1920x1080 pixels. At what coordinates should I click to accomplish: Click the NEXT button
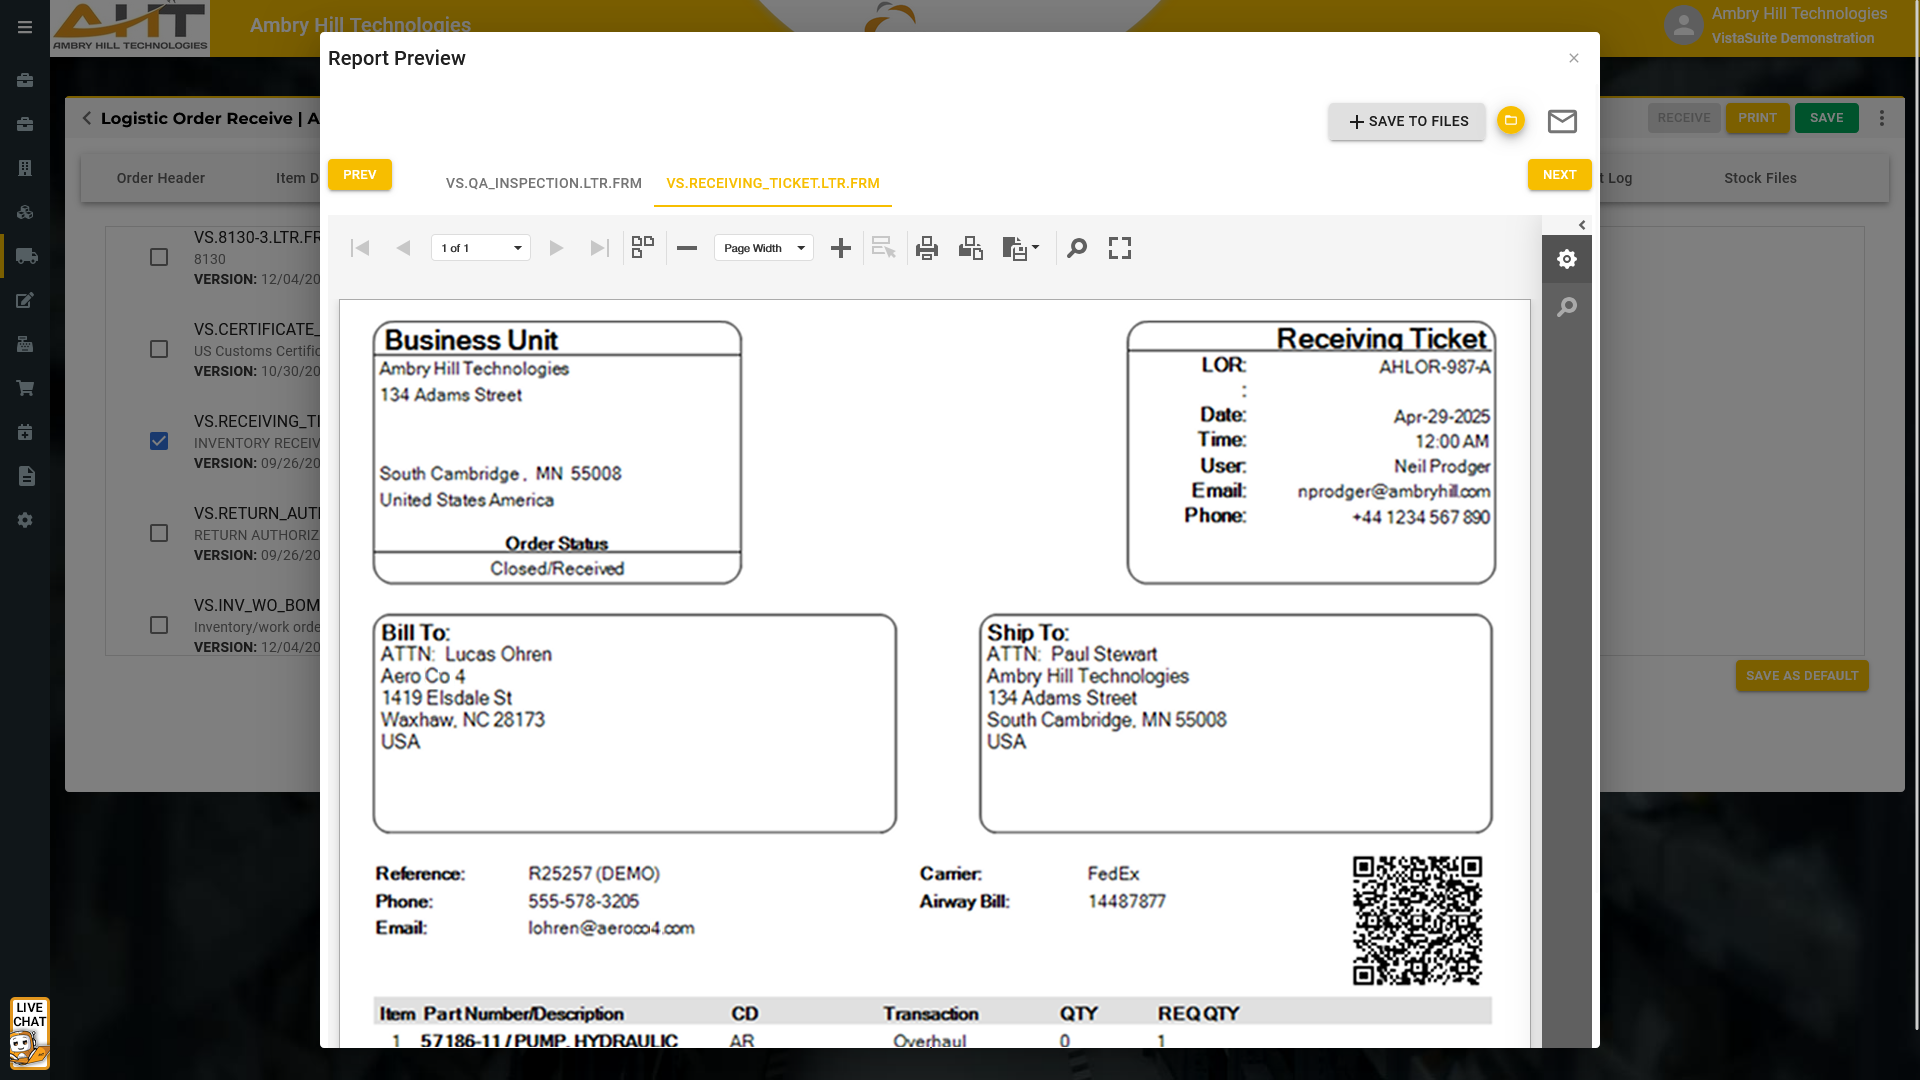tap(1559, 175)
